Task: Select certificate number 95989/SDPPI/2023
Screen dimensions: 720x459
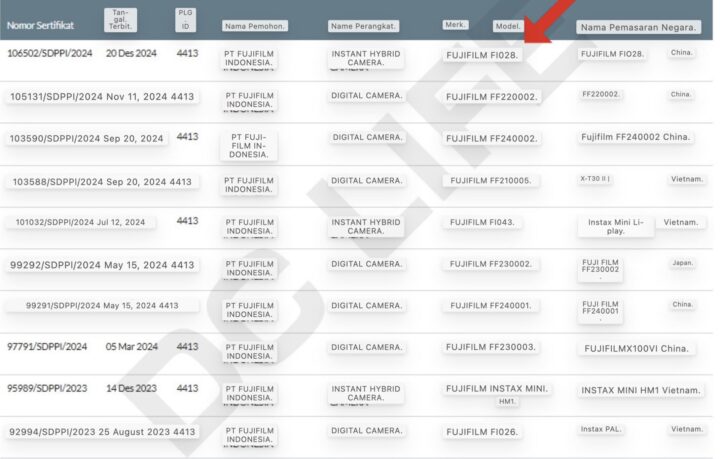Action: coord(47,388)
